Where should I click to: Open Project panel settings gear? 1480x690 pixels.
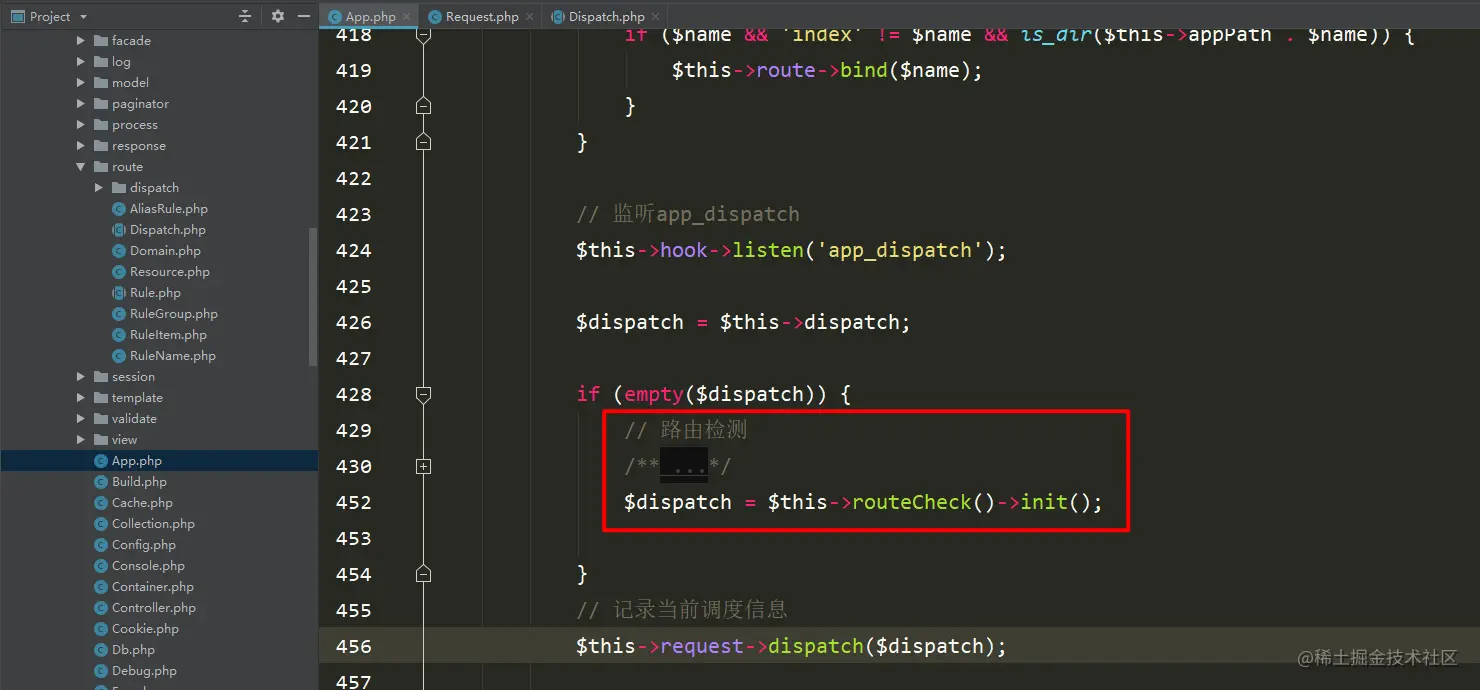pos(278,16)
